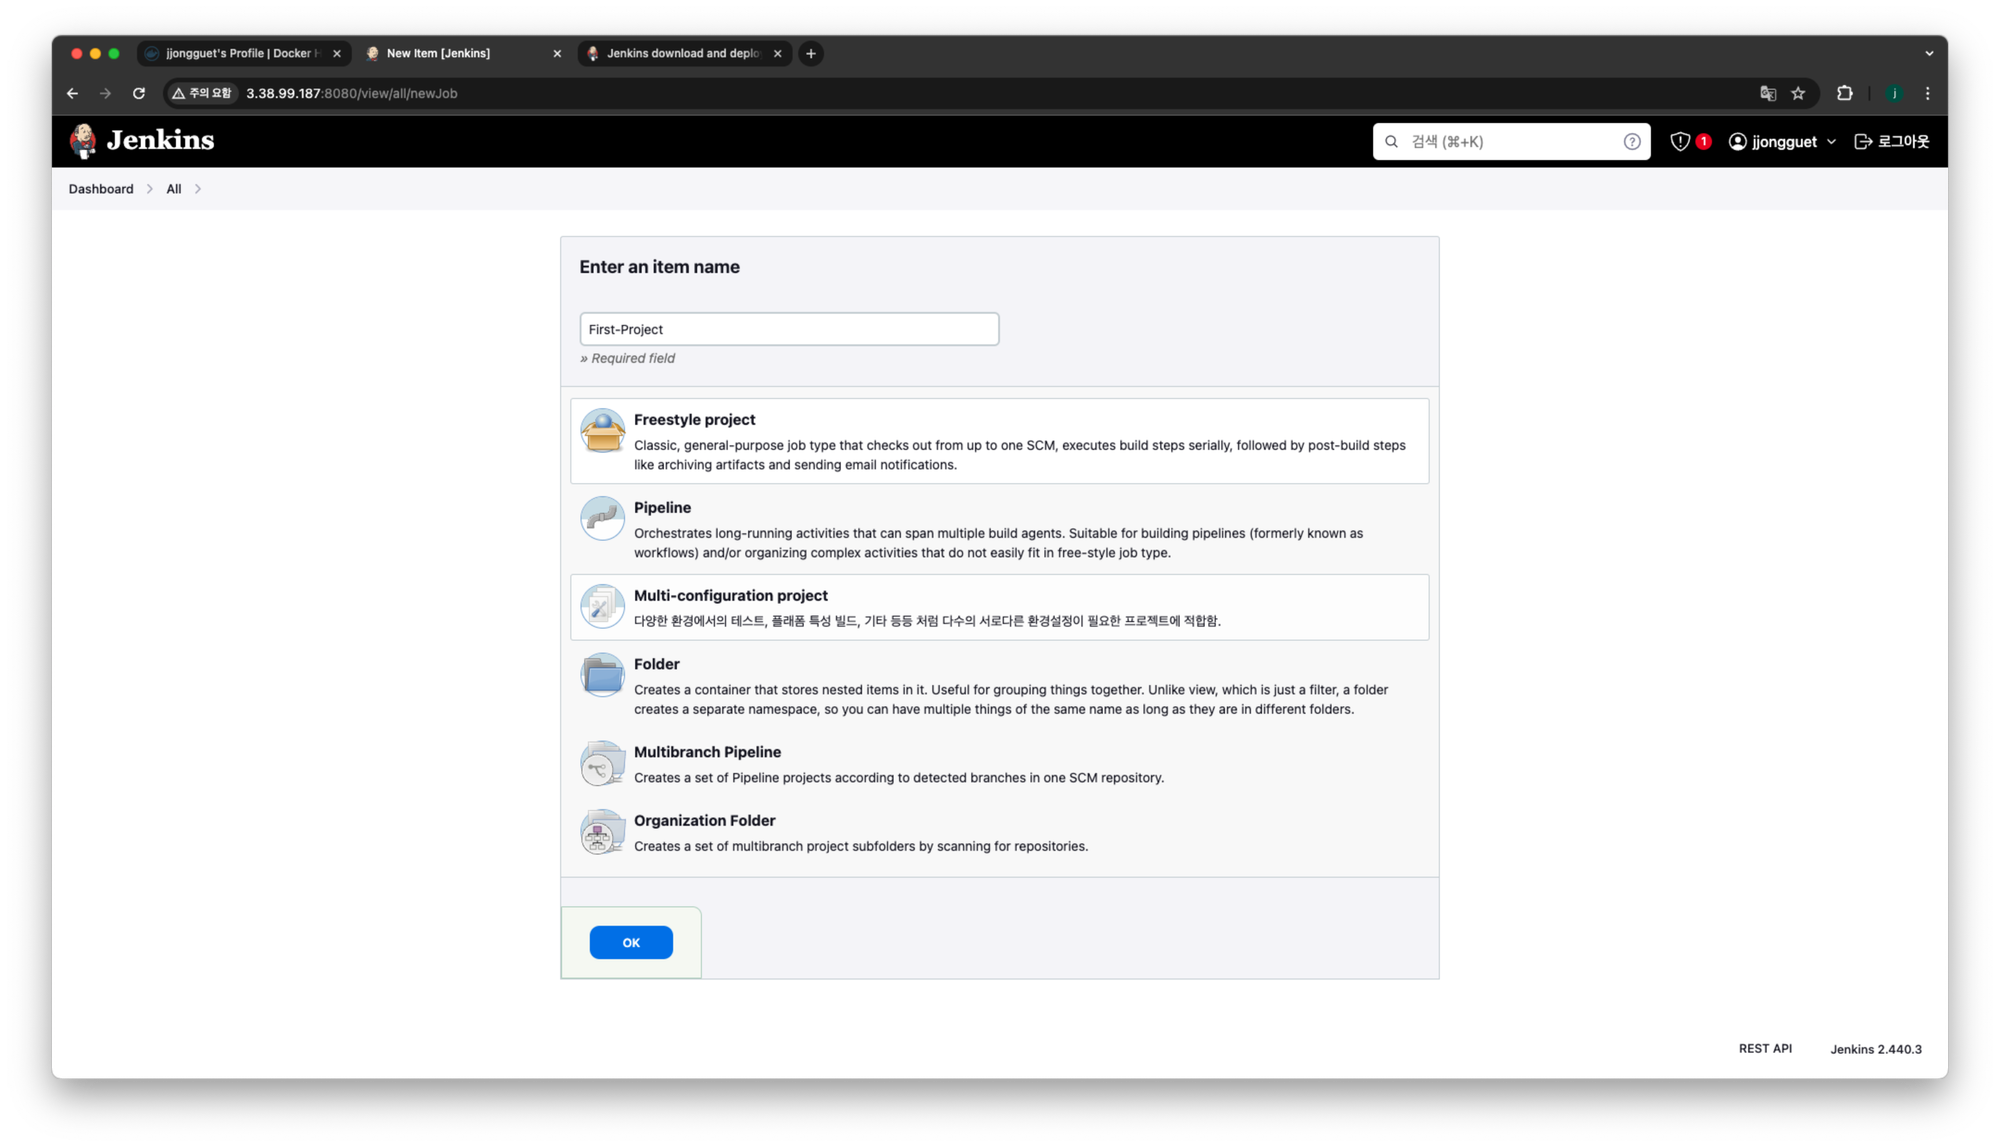Select the Folder item icon

602,675
